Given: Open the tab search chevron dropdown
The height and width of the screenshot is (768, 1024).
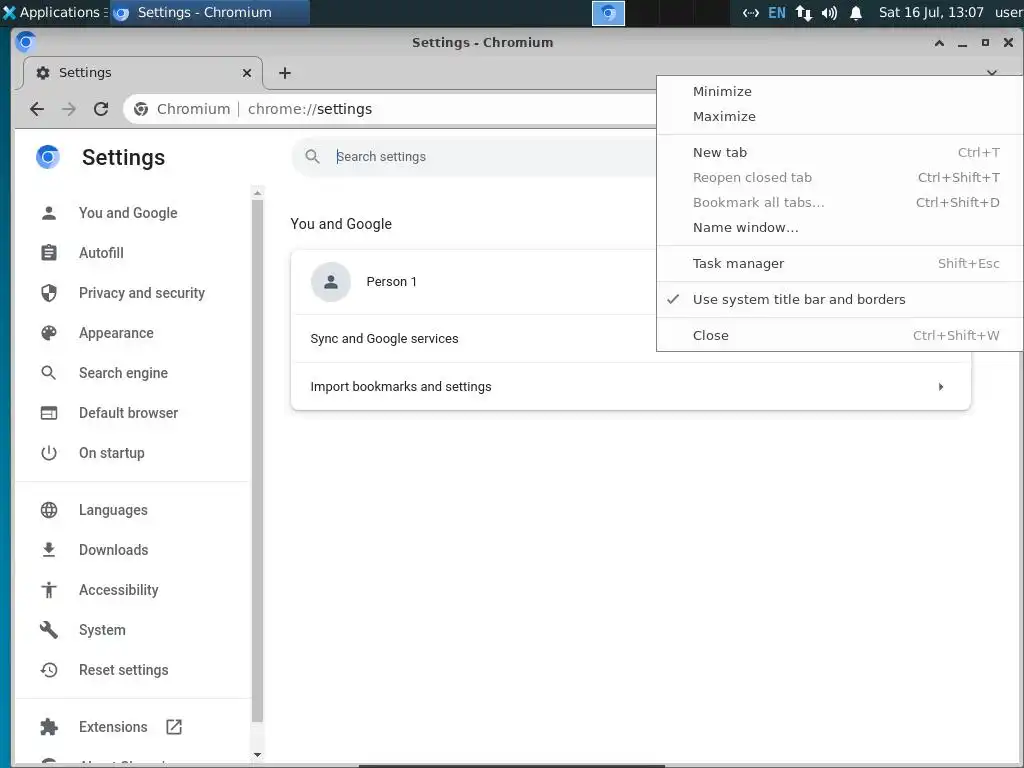Looking at the screenshot, I should pos(992,72).
